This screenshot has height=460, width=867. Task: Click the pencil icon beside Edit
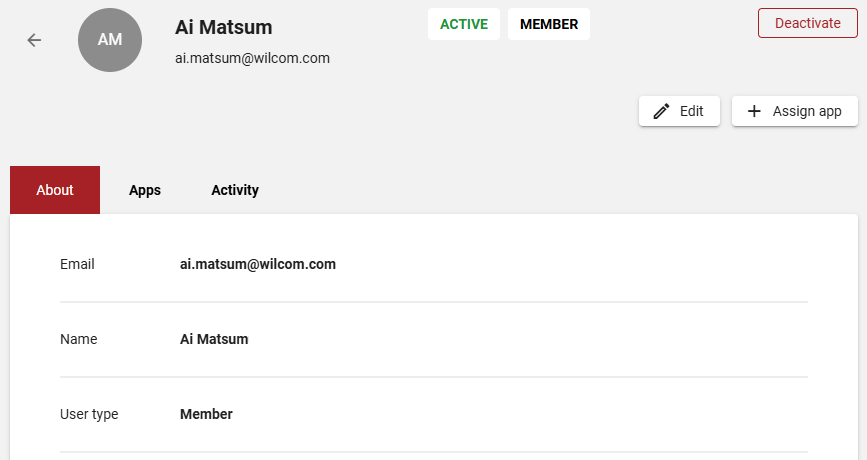point(661,111)
